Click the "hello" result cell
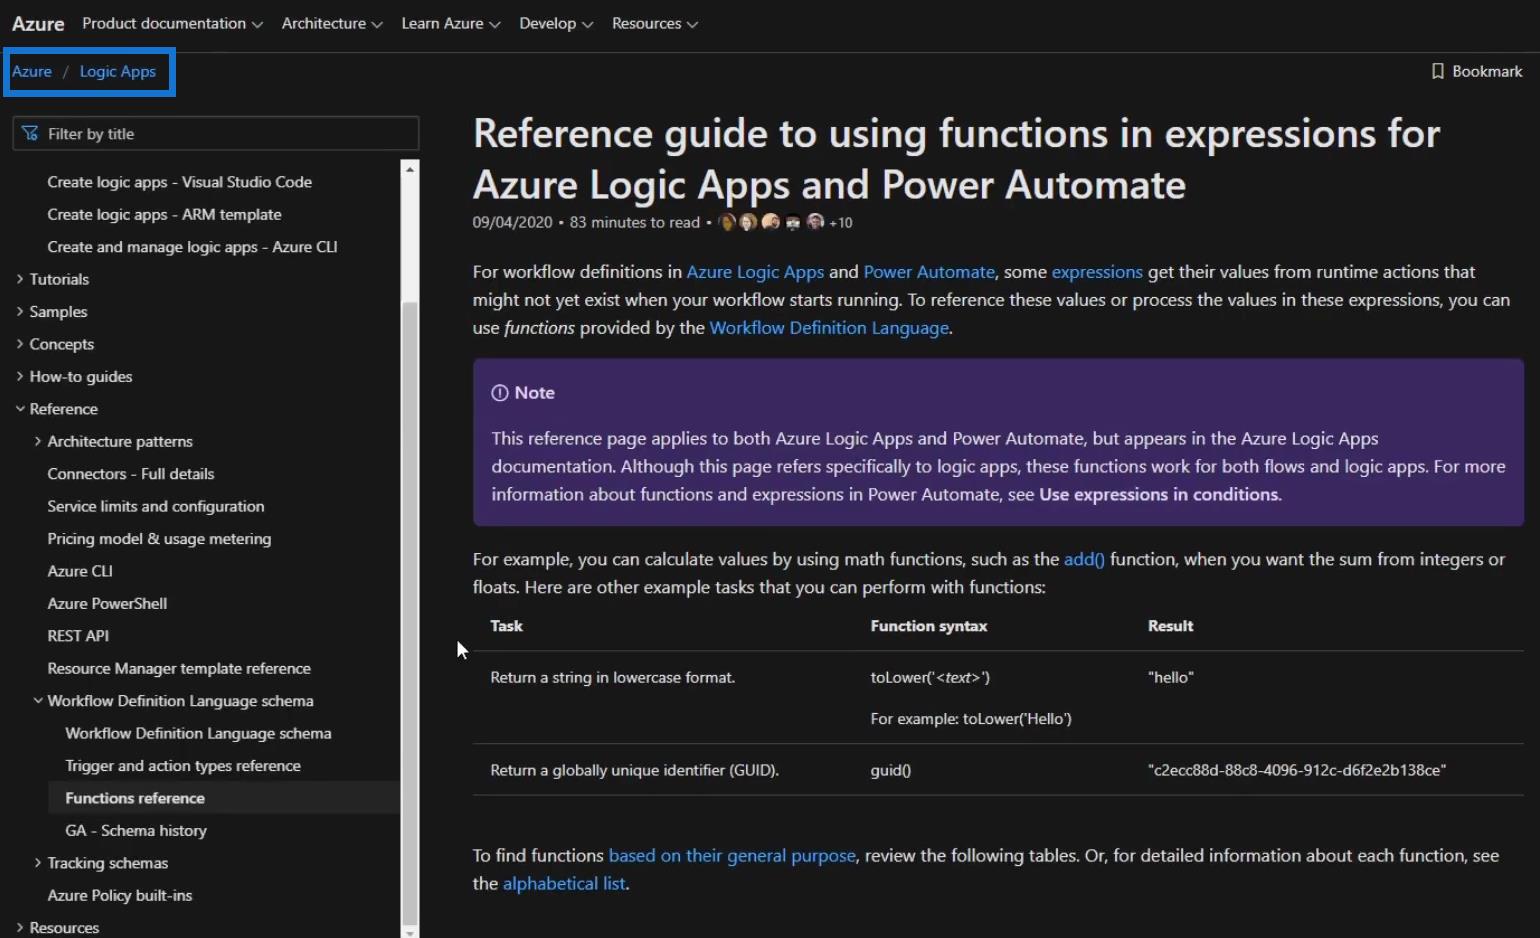Screen dimensions: 1540x938 pos(1171,677)
